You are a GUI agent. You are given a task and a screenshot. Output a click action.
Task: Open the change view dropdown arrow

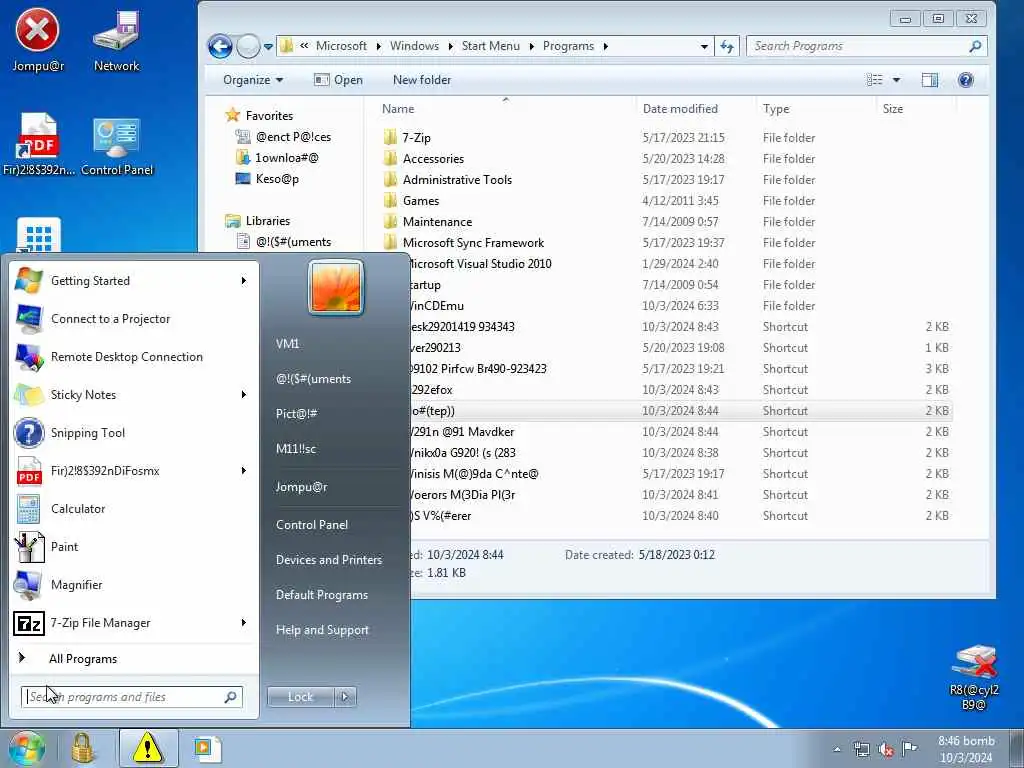897,80
